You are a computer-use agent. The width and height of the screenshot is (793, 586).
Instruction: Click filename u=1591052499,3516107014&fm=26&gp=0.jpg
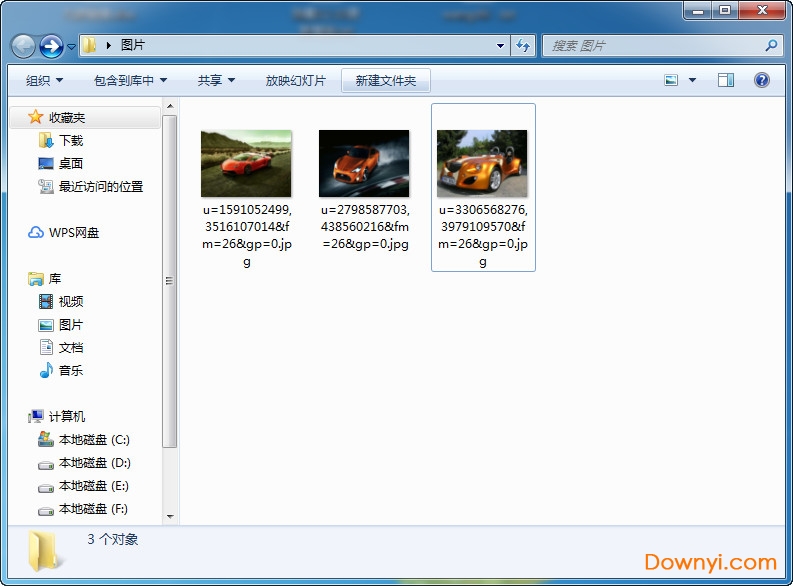tap(247, 235)
